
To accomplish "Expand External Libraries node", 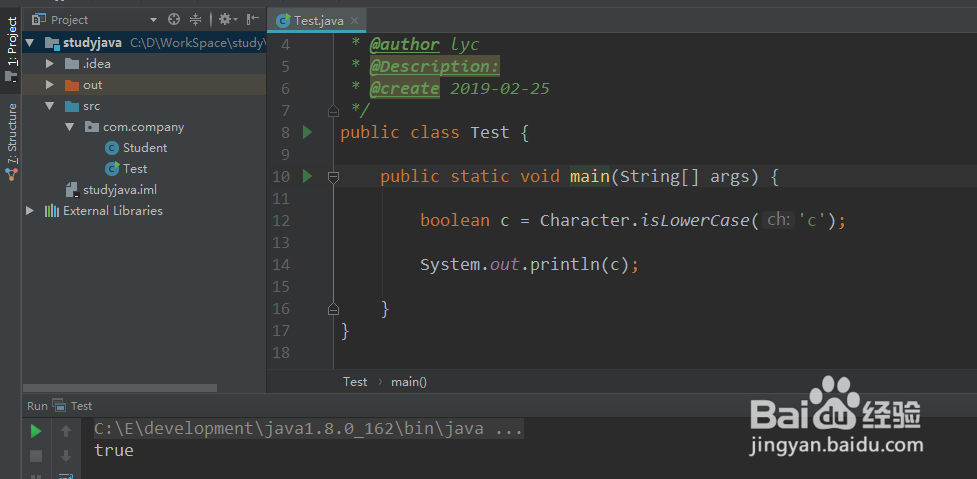I will [30, 211].
